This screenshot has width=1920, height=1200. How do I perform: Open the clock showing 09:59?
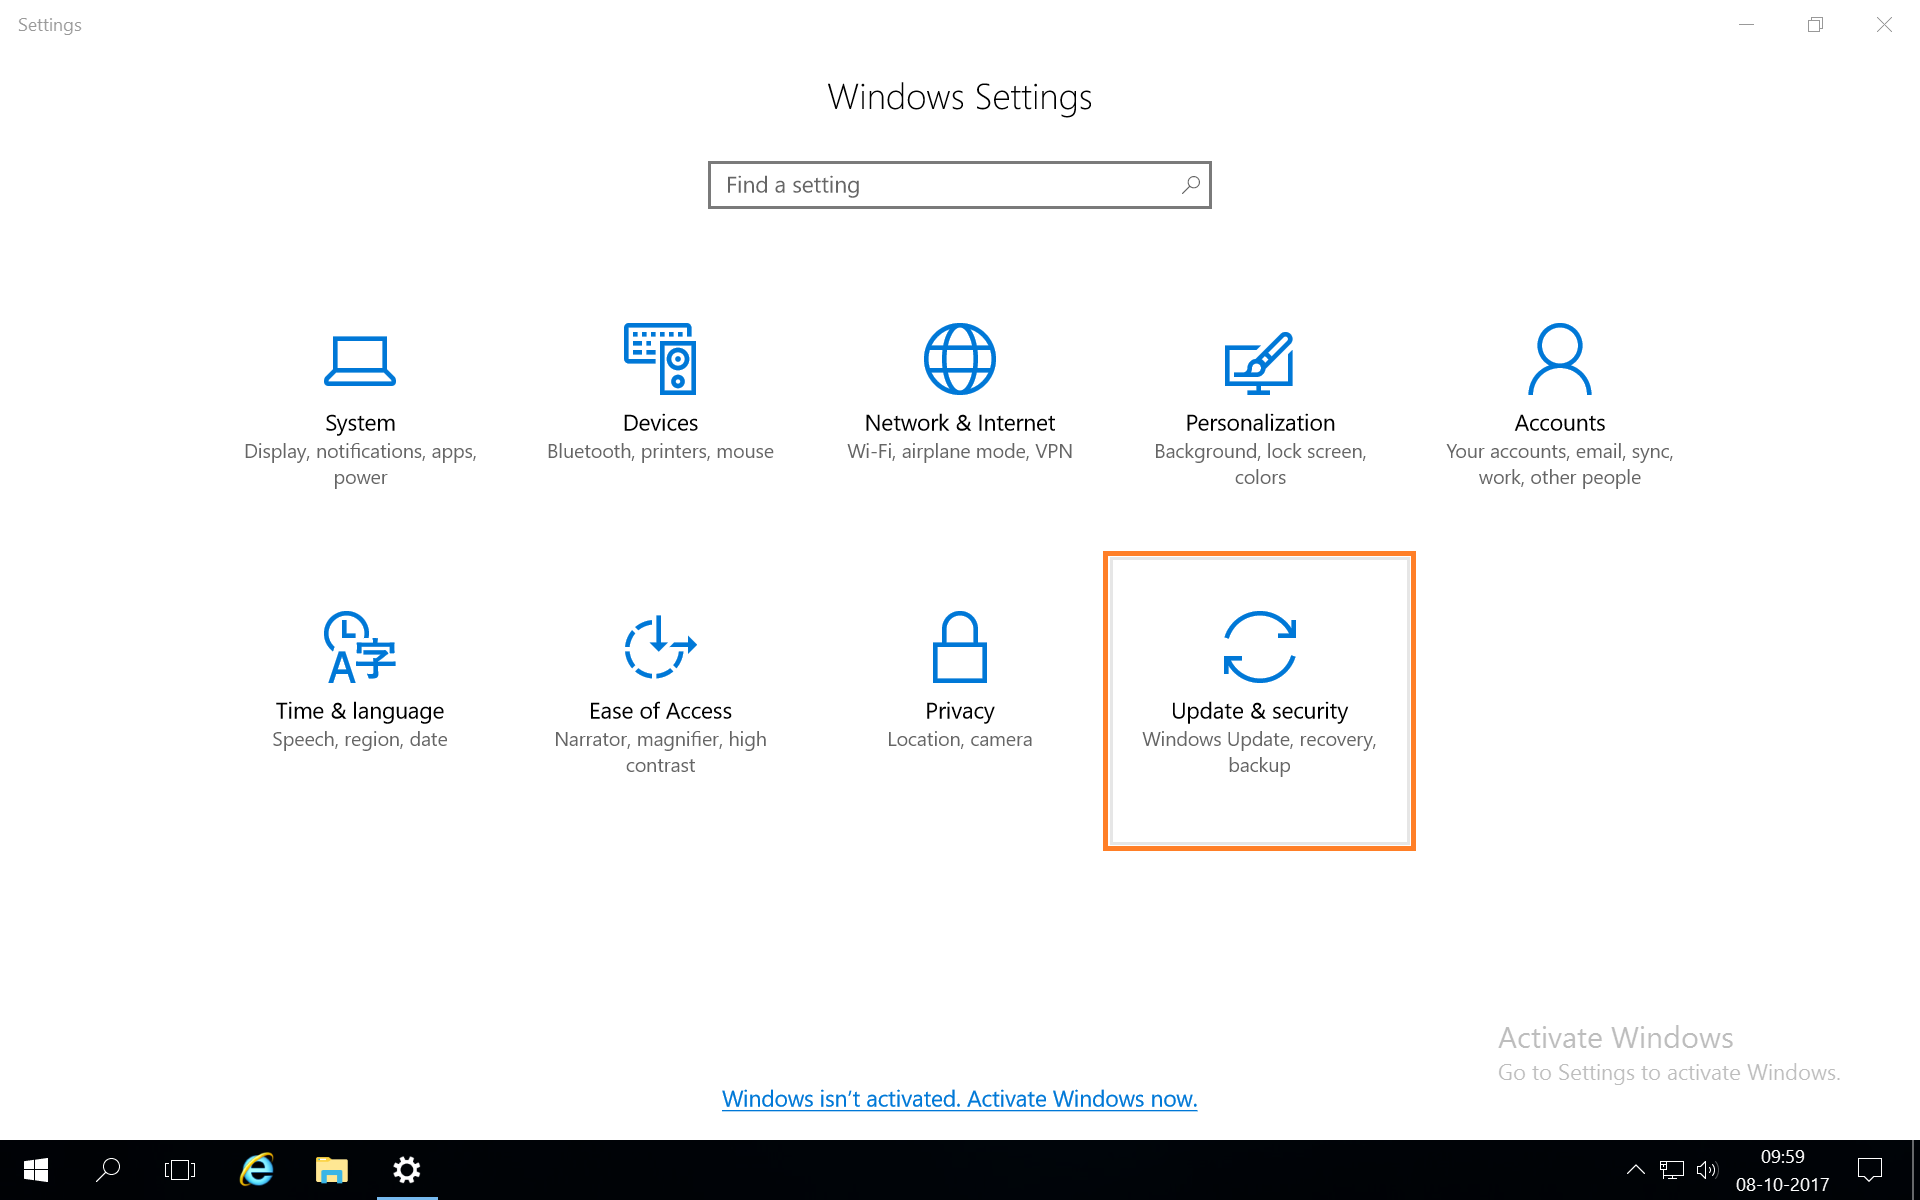[1783, 1168]
